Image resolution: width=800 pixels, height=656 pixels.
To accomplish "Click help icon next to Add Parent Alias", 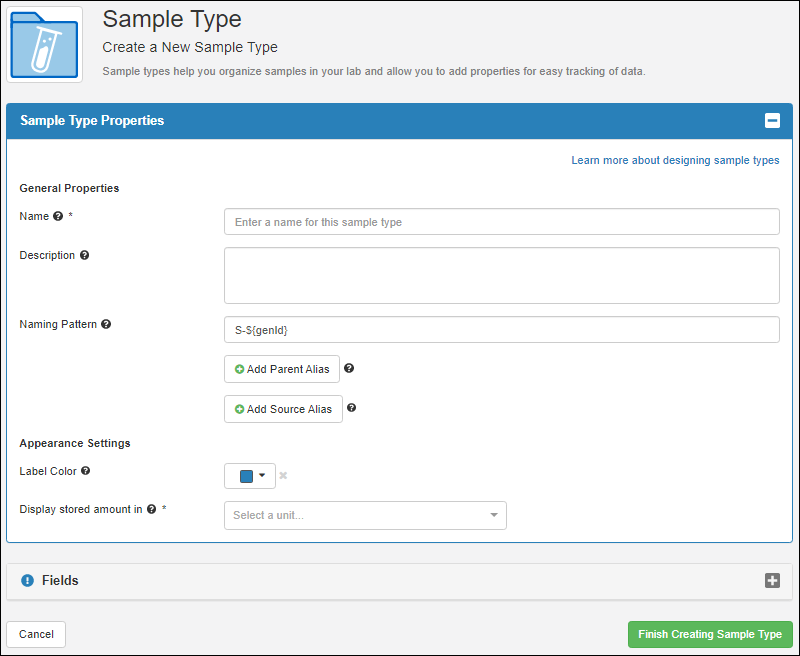I will [349, 368].
